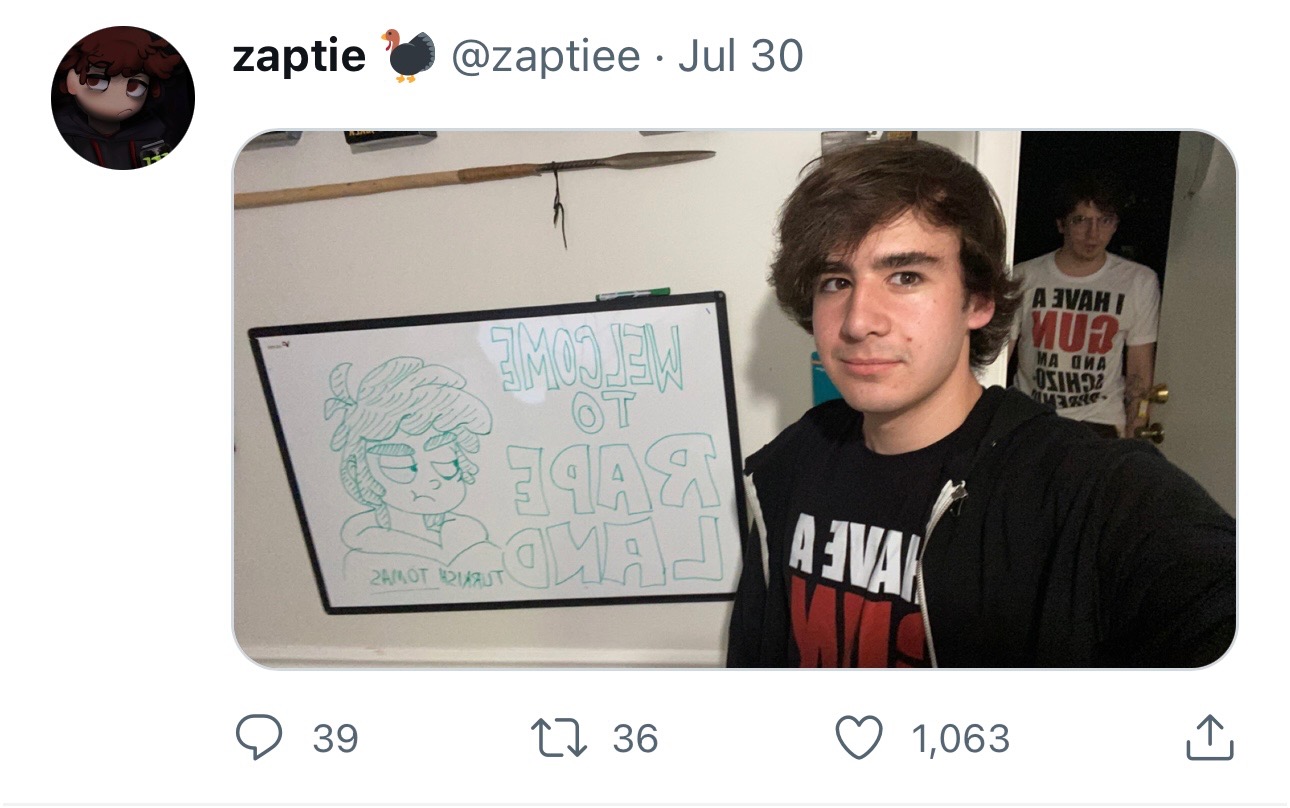Click the reply speech bubble icon
Image resolution: width=1290 pixels, height=808 pixels.
pyautogui.click(x=259, y=739)
